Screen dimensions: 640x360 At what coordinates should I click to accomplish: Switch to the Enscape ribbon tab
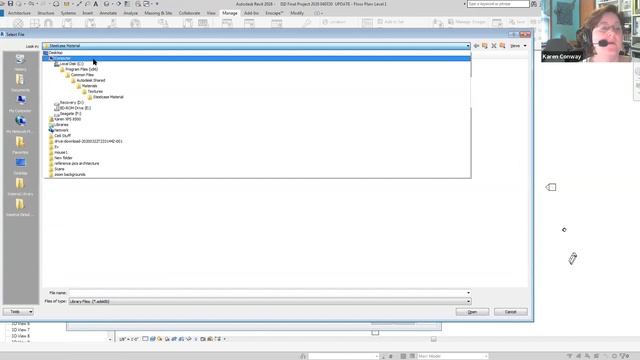274,13
